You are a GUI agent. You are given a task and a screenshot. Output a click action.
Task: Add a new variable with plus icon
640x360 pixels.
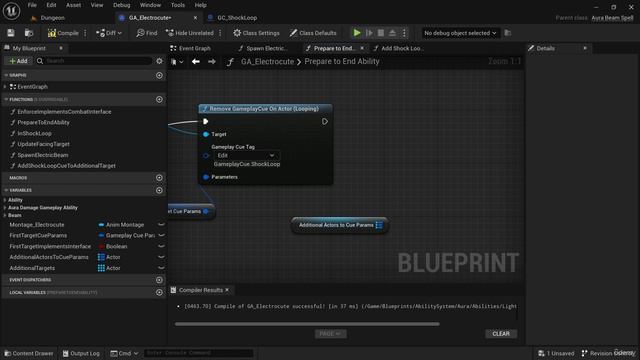click(159, 190)
